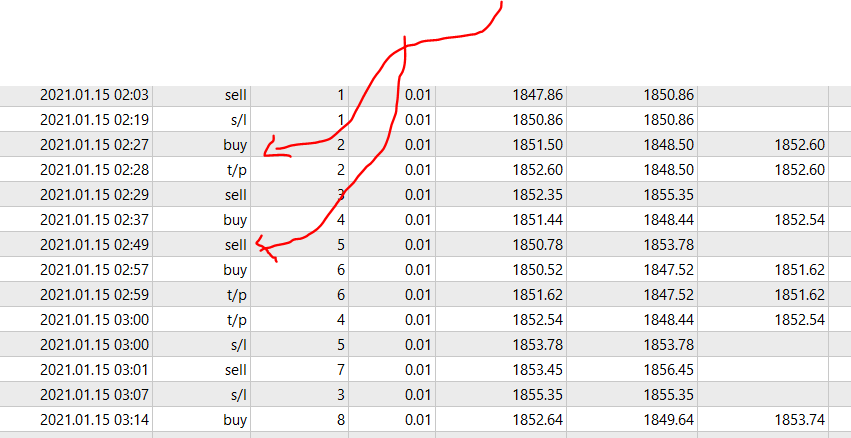851x438 pixels.
Task: Select take-profit value 1851.62 at 02:59
Action: (800, 295)
